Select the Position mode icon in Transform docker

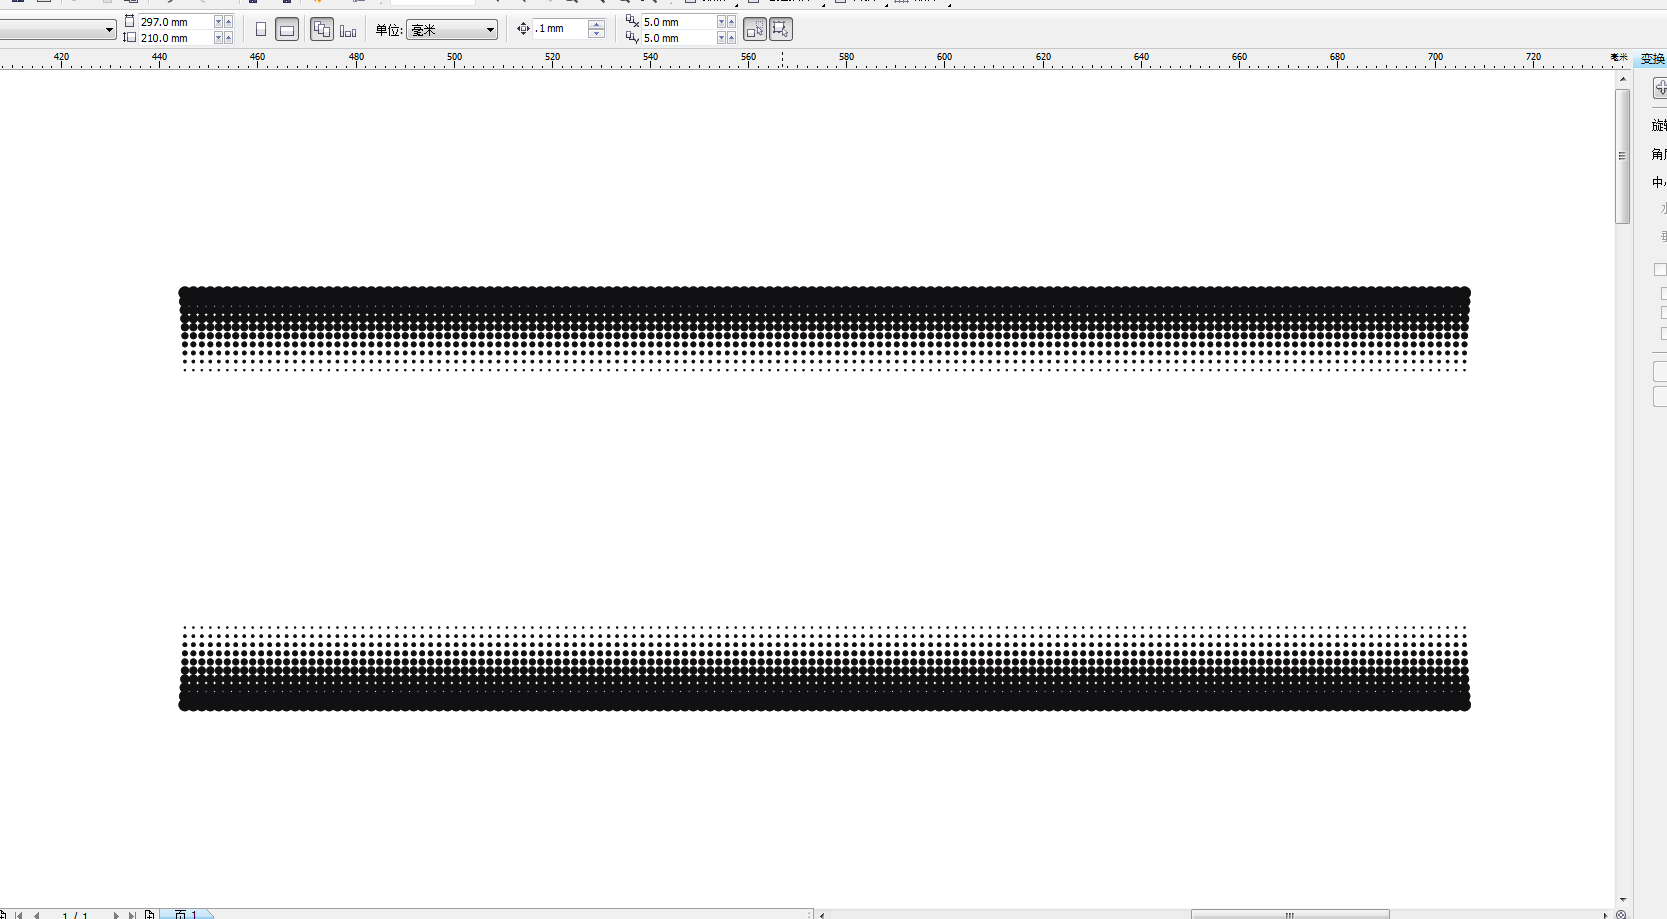[x=1659, y=88]
